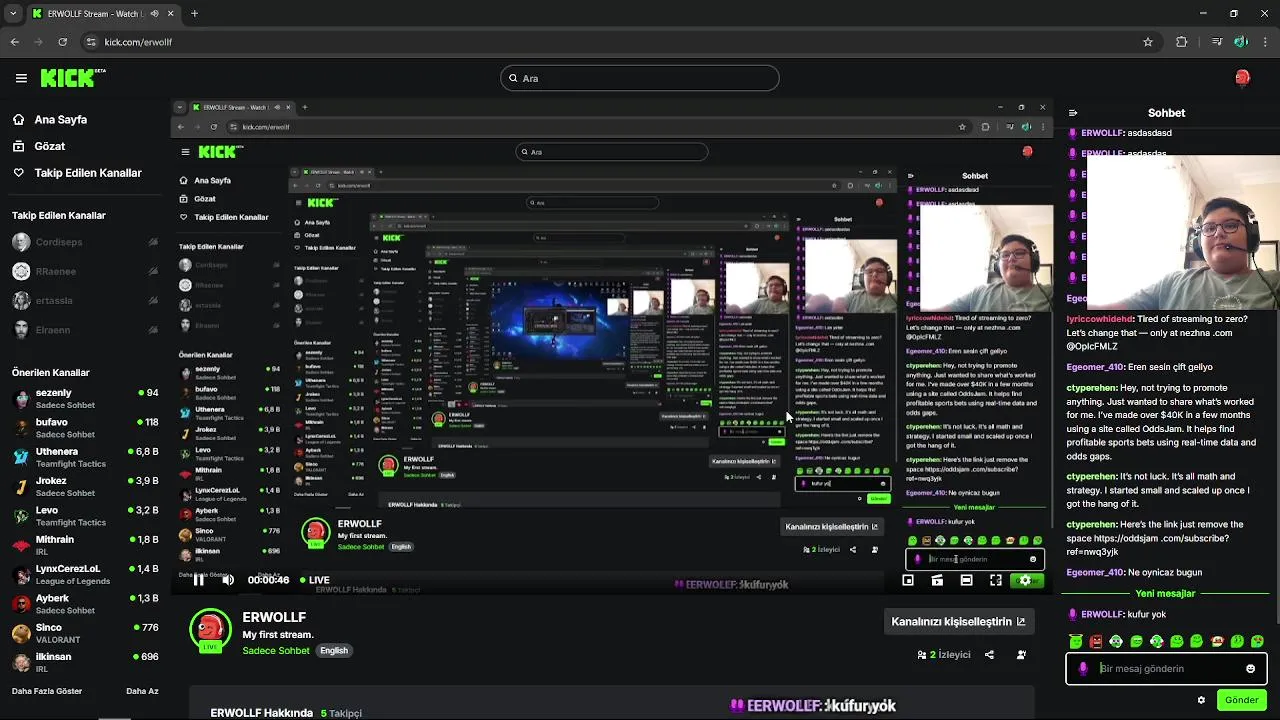
Task: Click the username lyriccowhidehd in chat
Action: [1100, 319]
